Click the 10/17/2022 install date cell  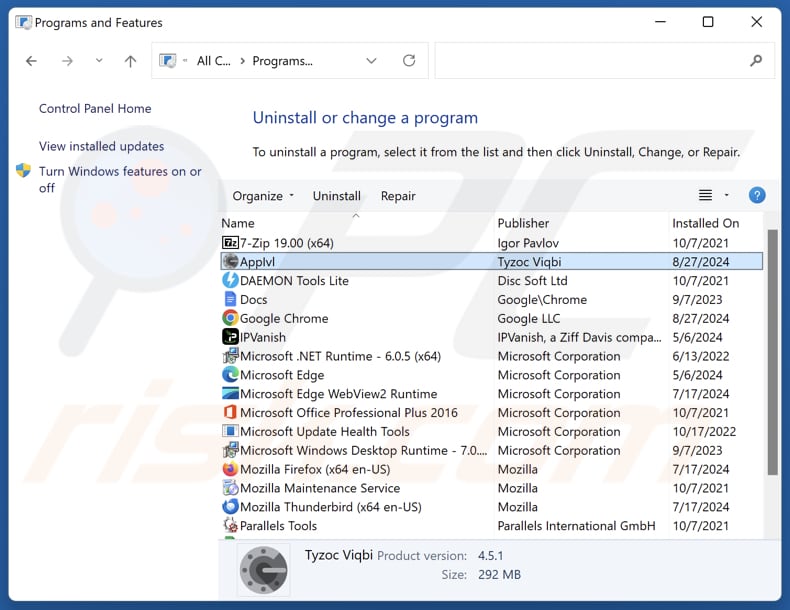704,432
